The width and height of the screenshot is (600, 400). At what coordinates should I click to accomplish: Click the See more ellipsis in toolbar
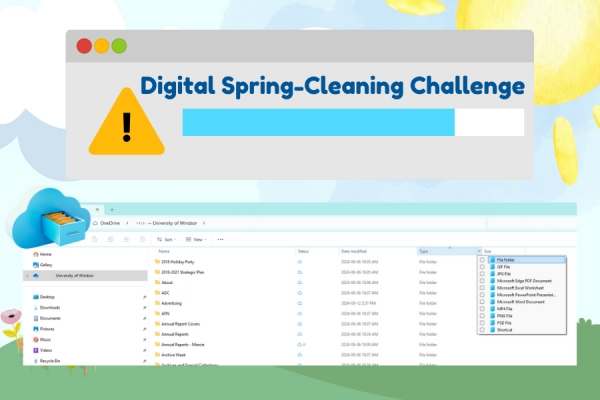pyautogui.click(x=220, y=239)
